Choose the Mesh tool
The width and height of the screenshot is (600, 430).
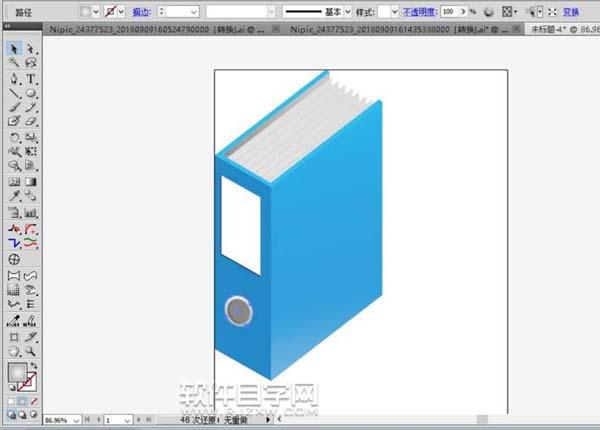(x=14, y=182)
